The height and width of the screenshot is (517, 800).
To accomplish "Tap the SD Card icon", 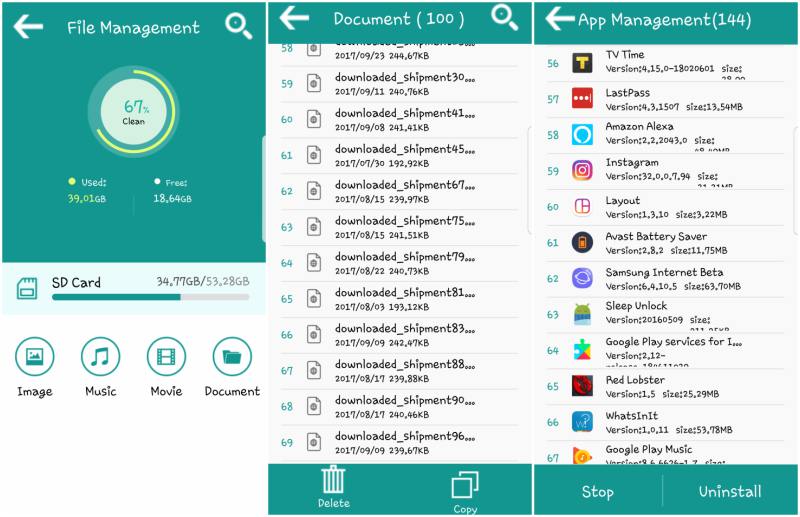I will coord(27,288).
